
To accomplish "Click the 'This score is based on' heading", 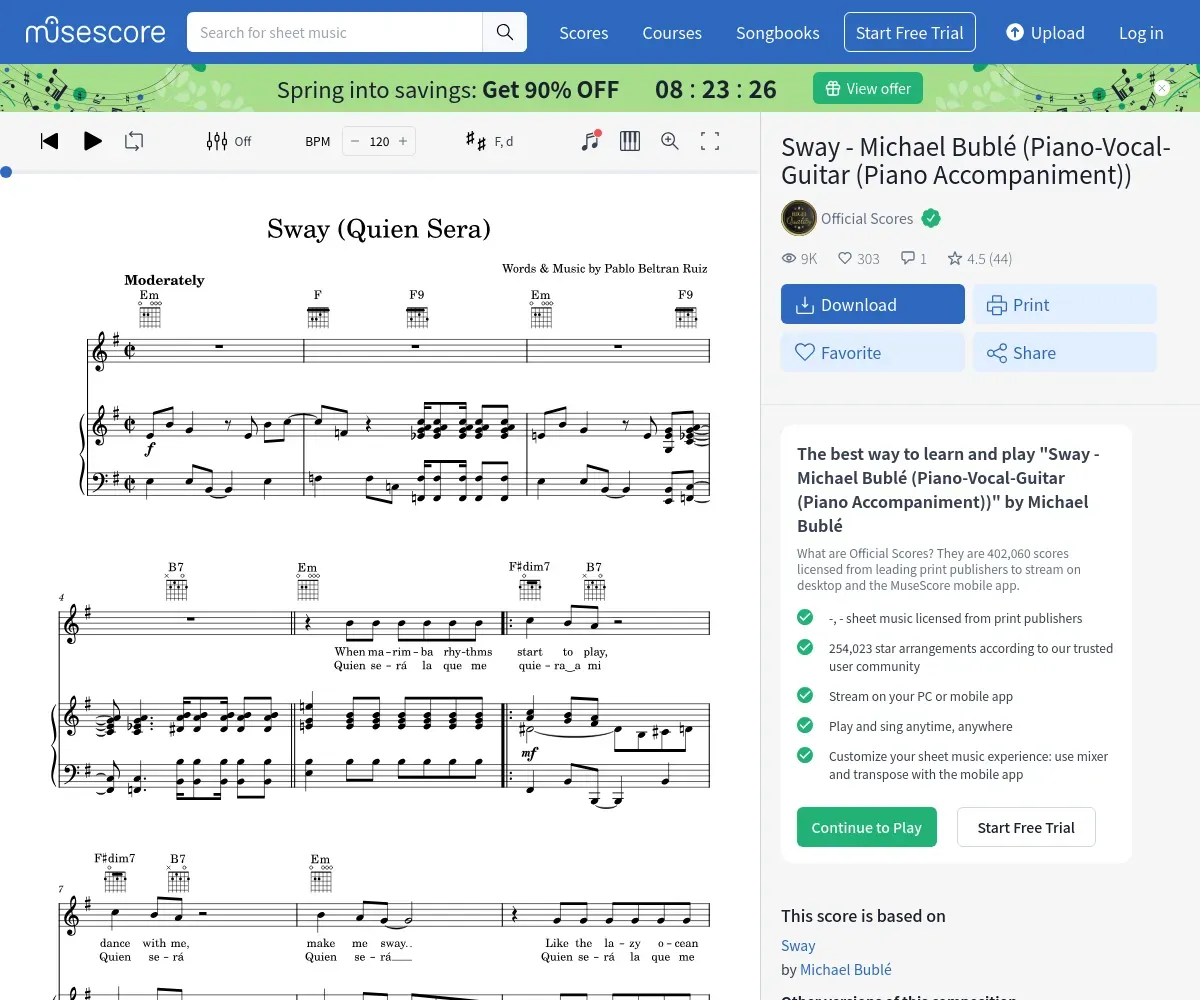I will click(x=863, y=915).
